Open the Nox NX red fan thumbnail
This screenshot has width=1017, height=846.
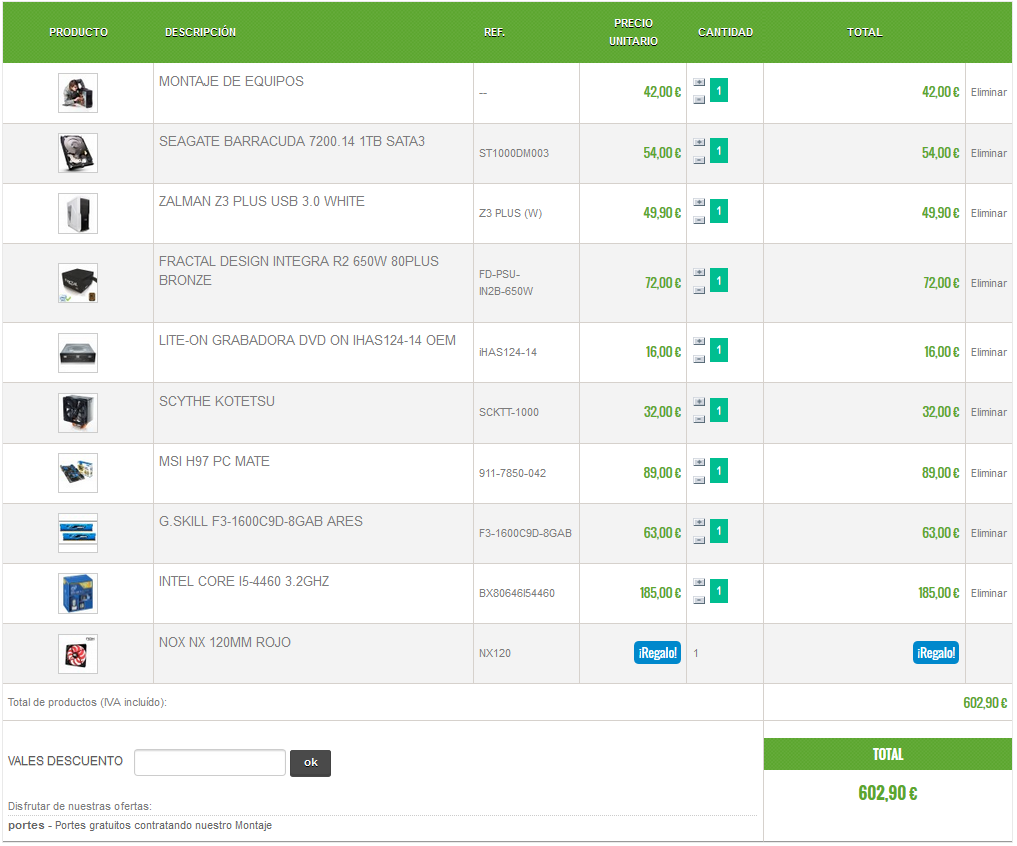point(78,654)
